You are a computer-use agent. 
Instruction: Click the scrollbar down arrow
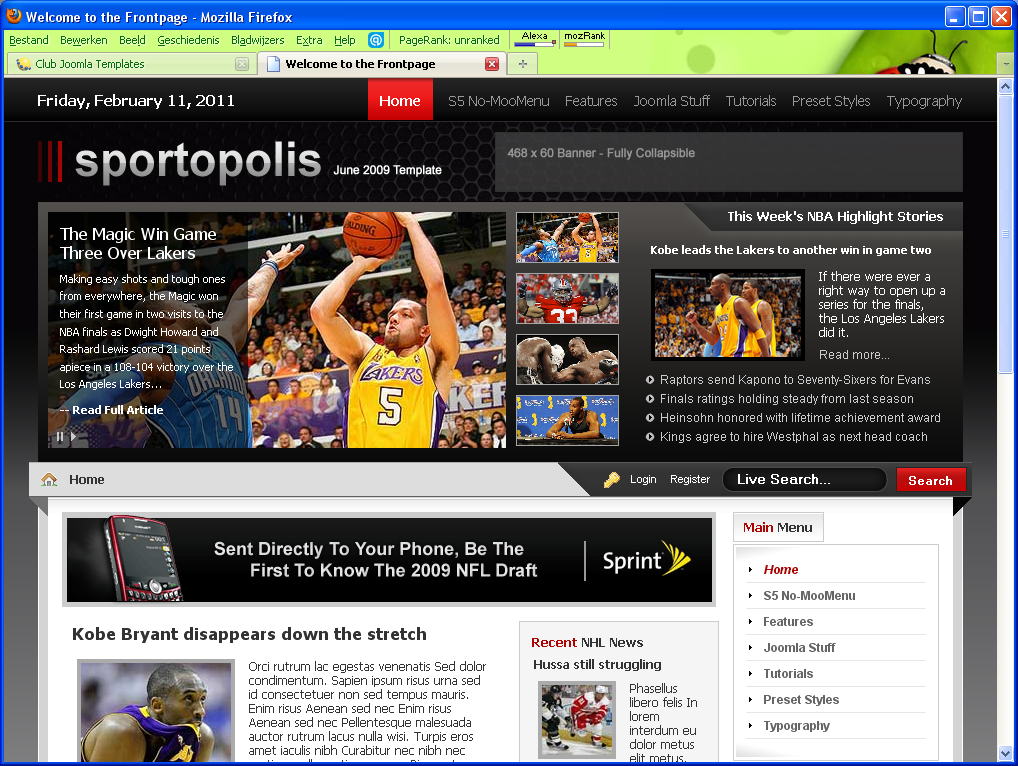click(x=1006, y=754)
